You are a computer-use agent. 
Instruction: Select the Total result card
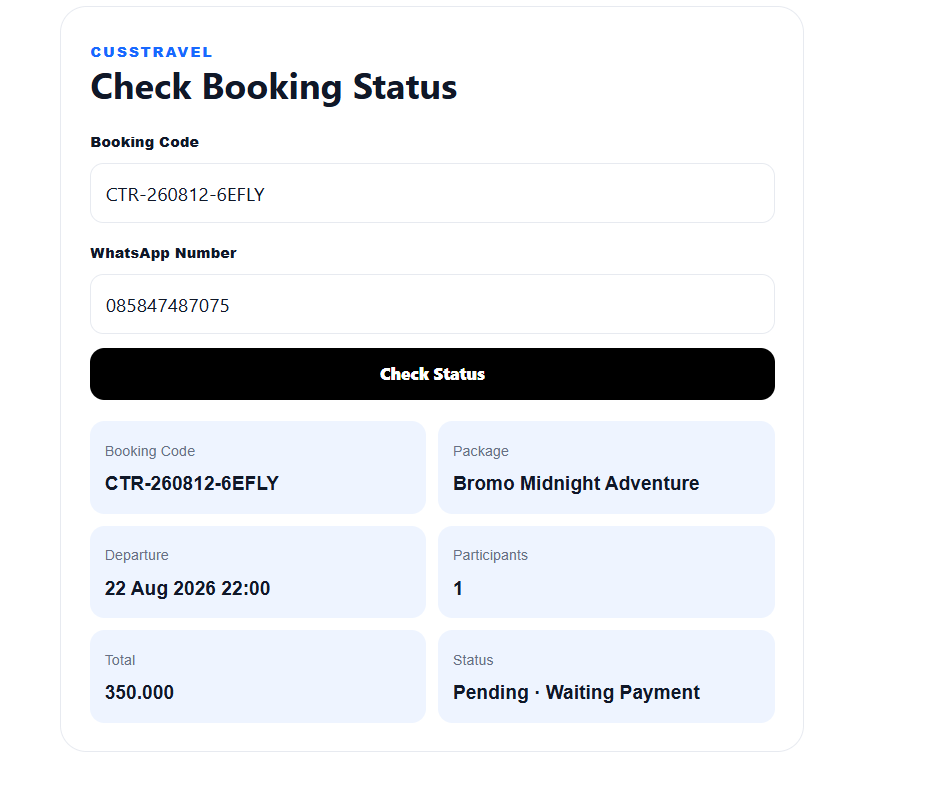point(258,677)
